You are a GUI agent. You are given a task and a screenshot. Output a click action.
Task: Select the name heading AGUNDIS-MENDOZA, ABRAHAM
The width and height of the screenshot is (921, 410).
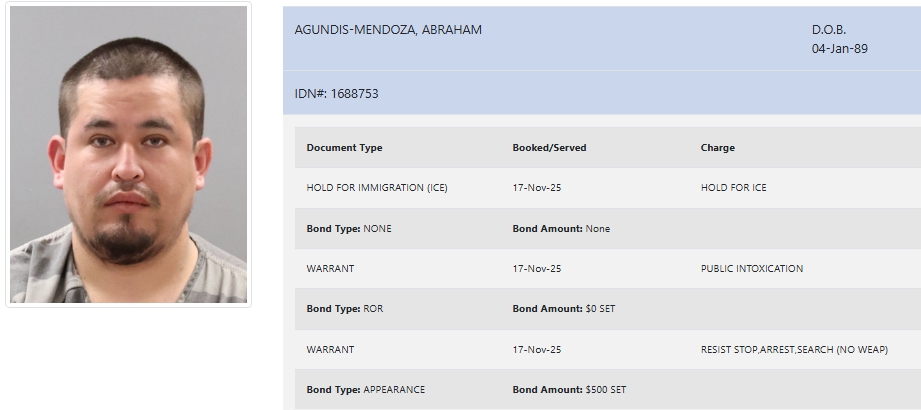point(388,30)
